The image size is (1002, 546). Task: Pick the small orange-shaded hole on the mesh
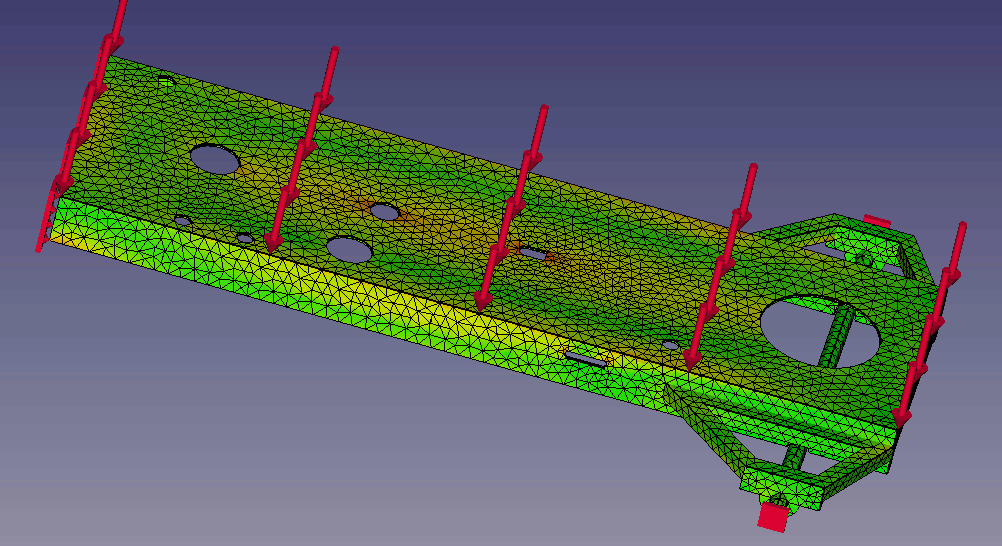click(385, 212)
